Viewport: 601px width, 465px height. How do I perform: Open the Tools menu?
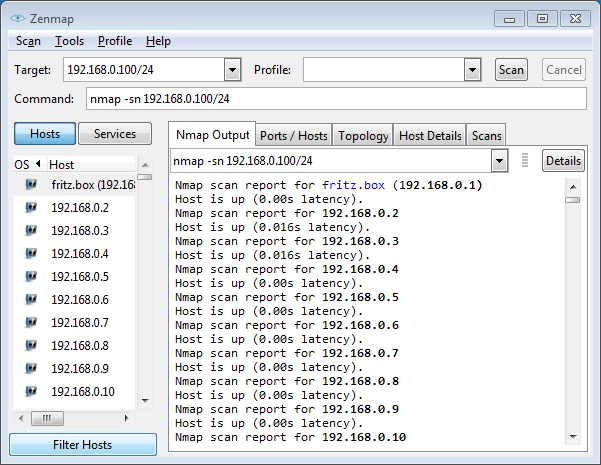click(x=69, y=41)
